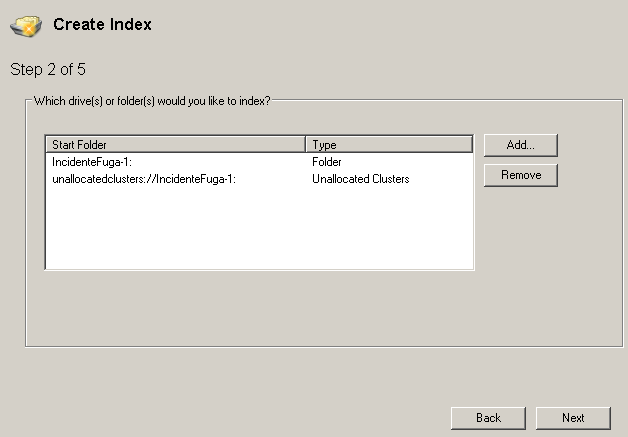Click the Folder type cell

327,162
